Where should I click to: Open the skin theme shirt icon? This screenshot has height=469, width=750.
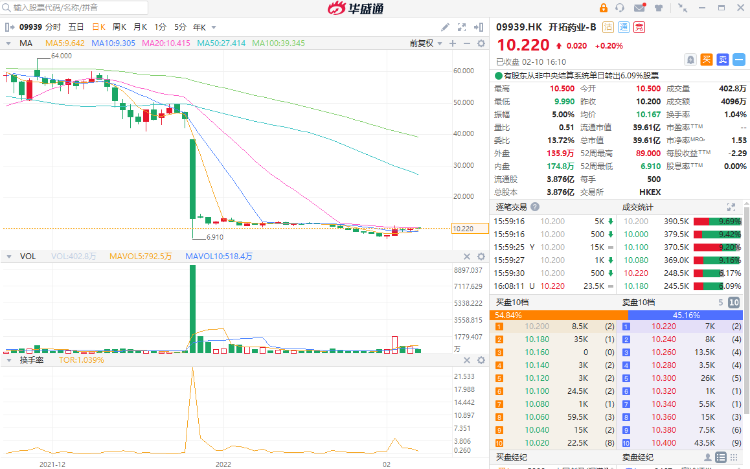pos(659,8)
